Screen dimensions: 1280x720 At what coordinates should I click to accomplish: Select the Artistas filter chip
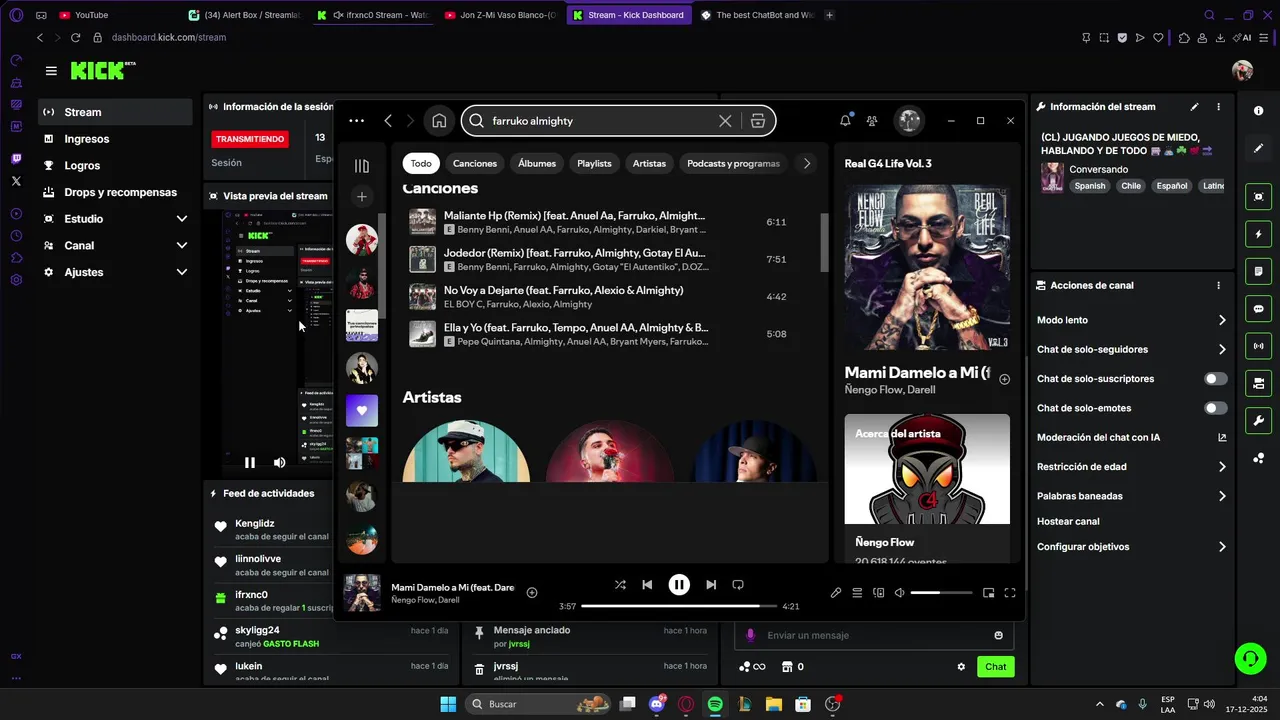(x=649, y=163)
